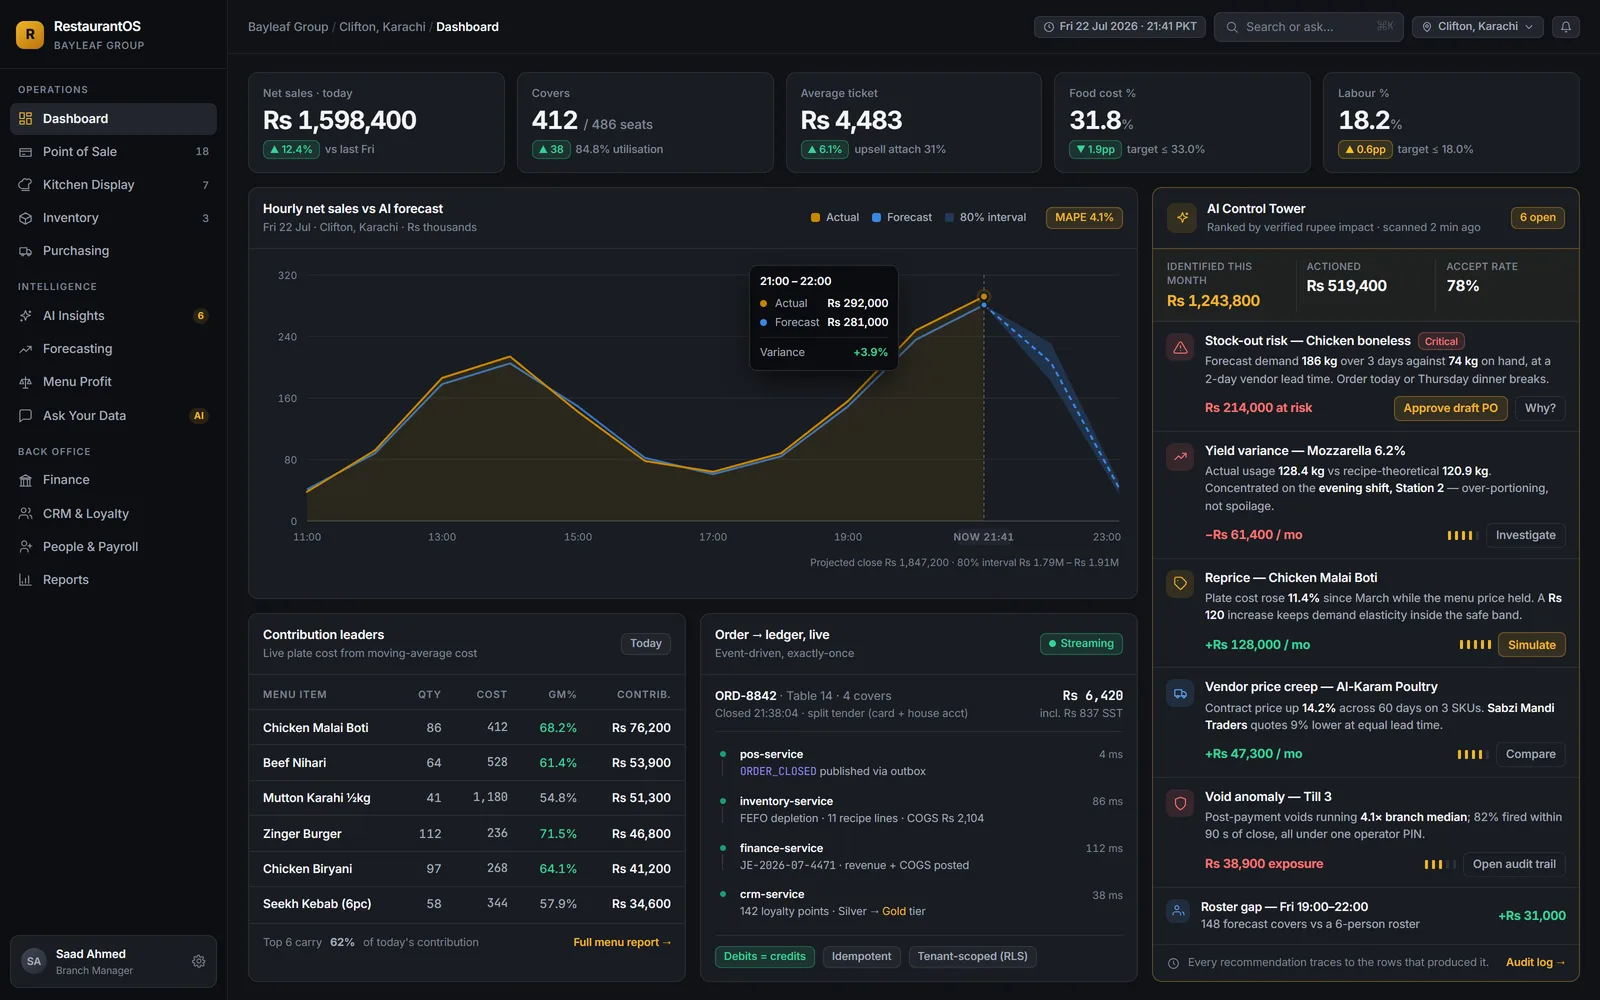1600x1000 pixels.
Task: Click the MAPE 4.1% badge
Action: (x=1084, y=218)
